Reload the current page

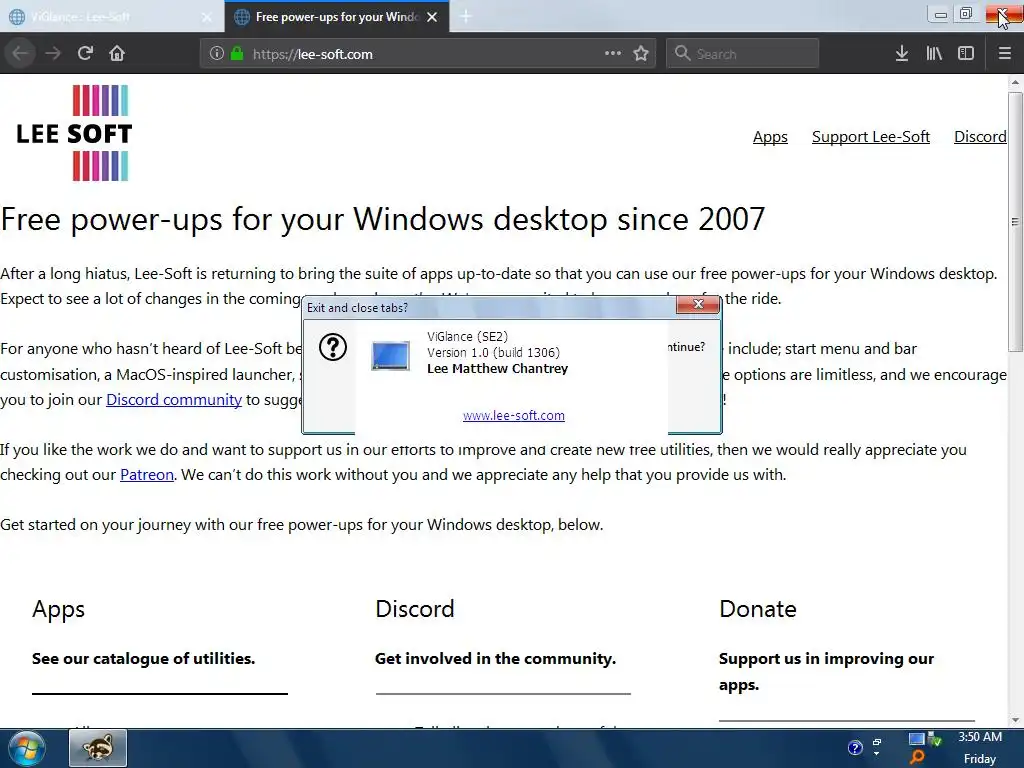click(x=85, y=54)
